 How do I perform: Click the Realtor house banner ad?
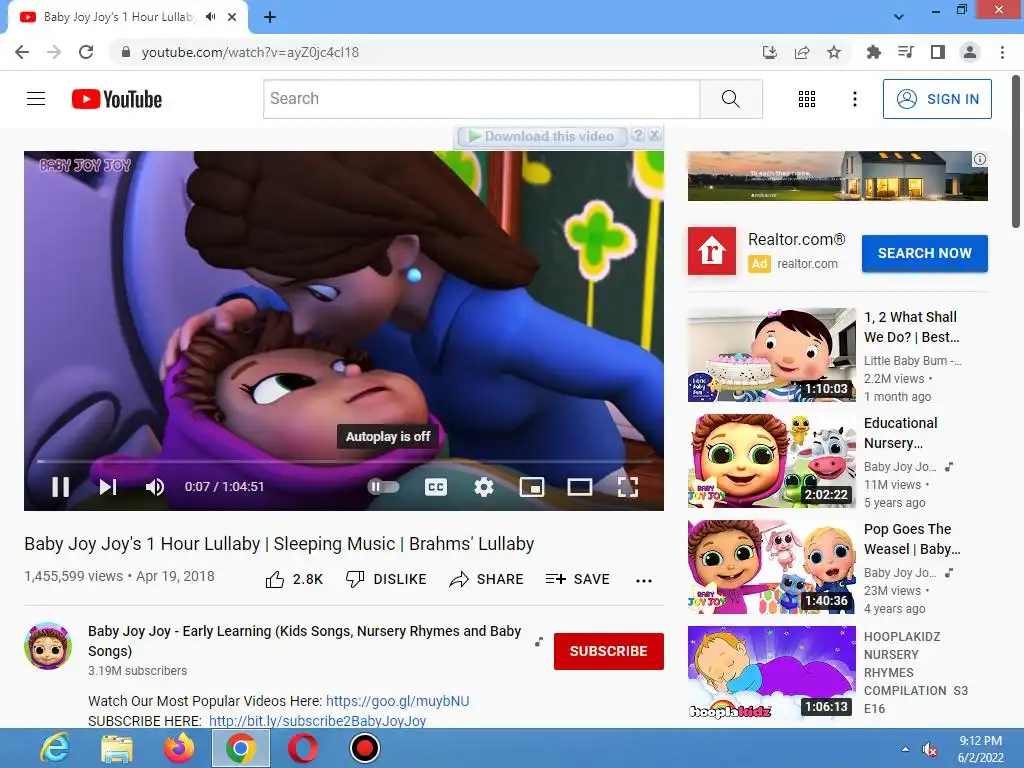coord(837,176)
